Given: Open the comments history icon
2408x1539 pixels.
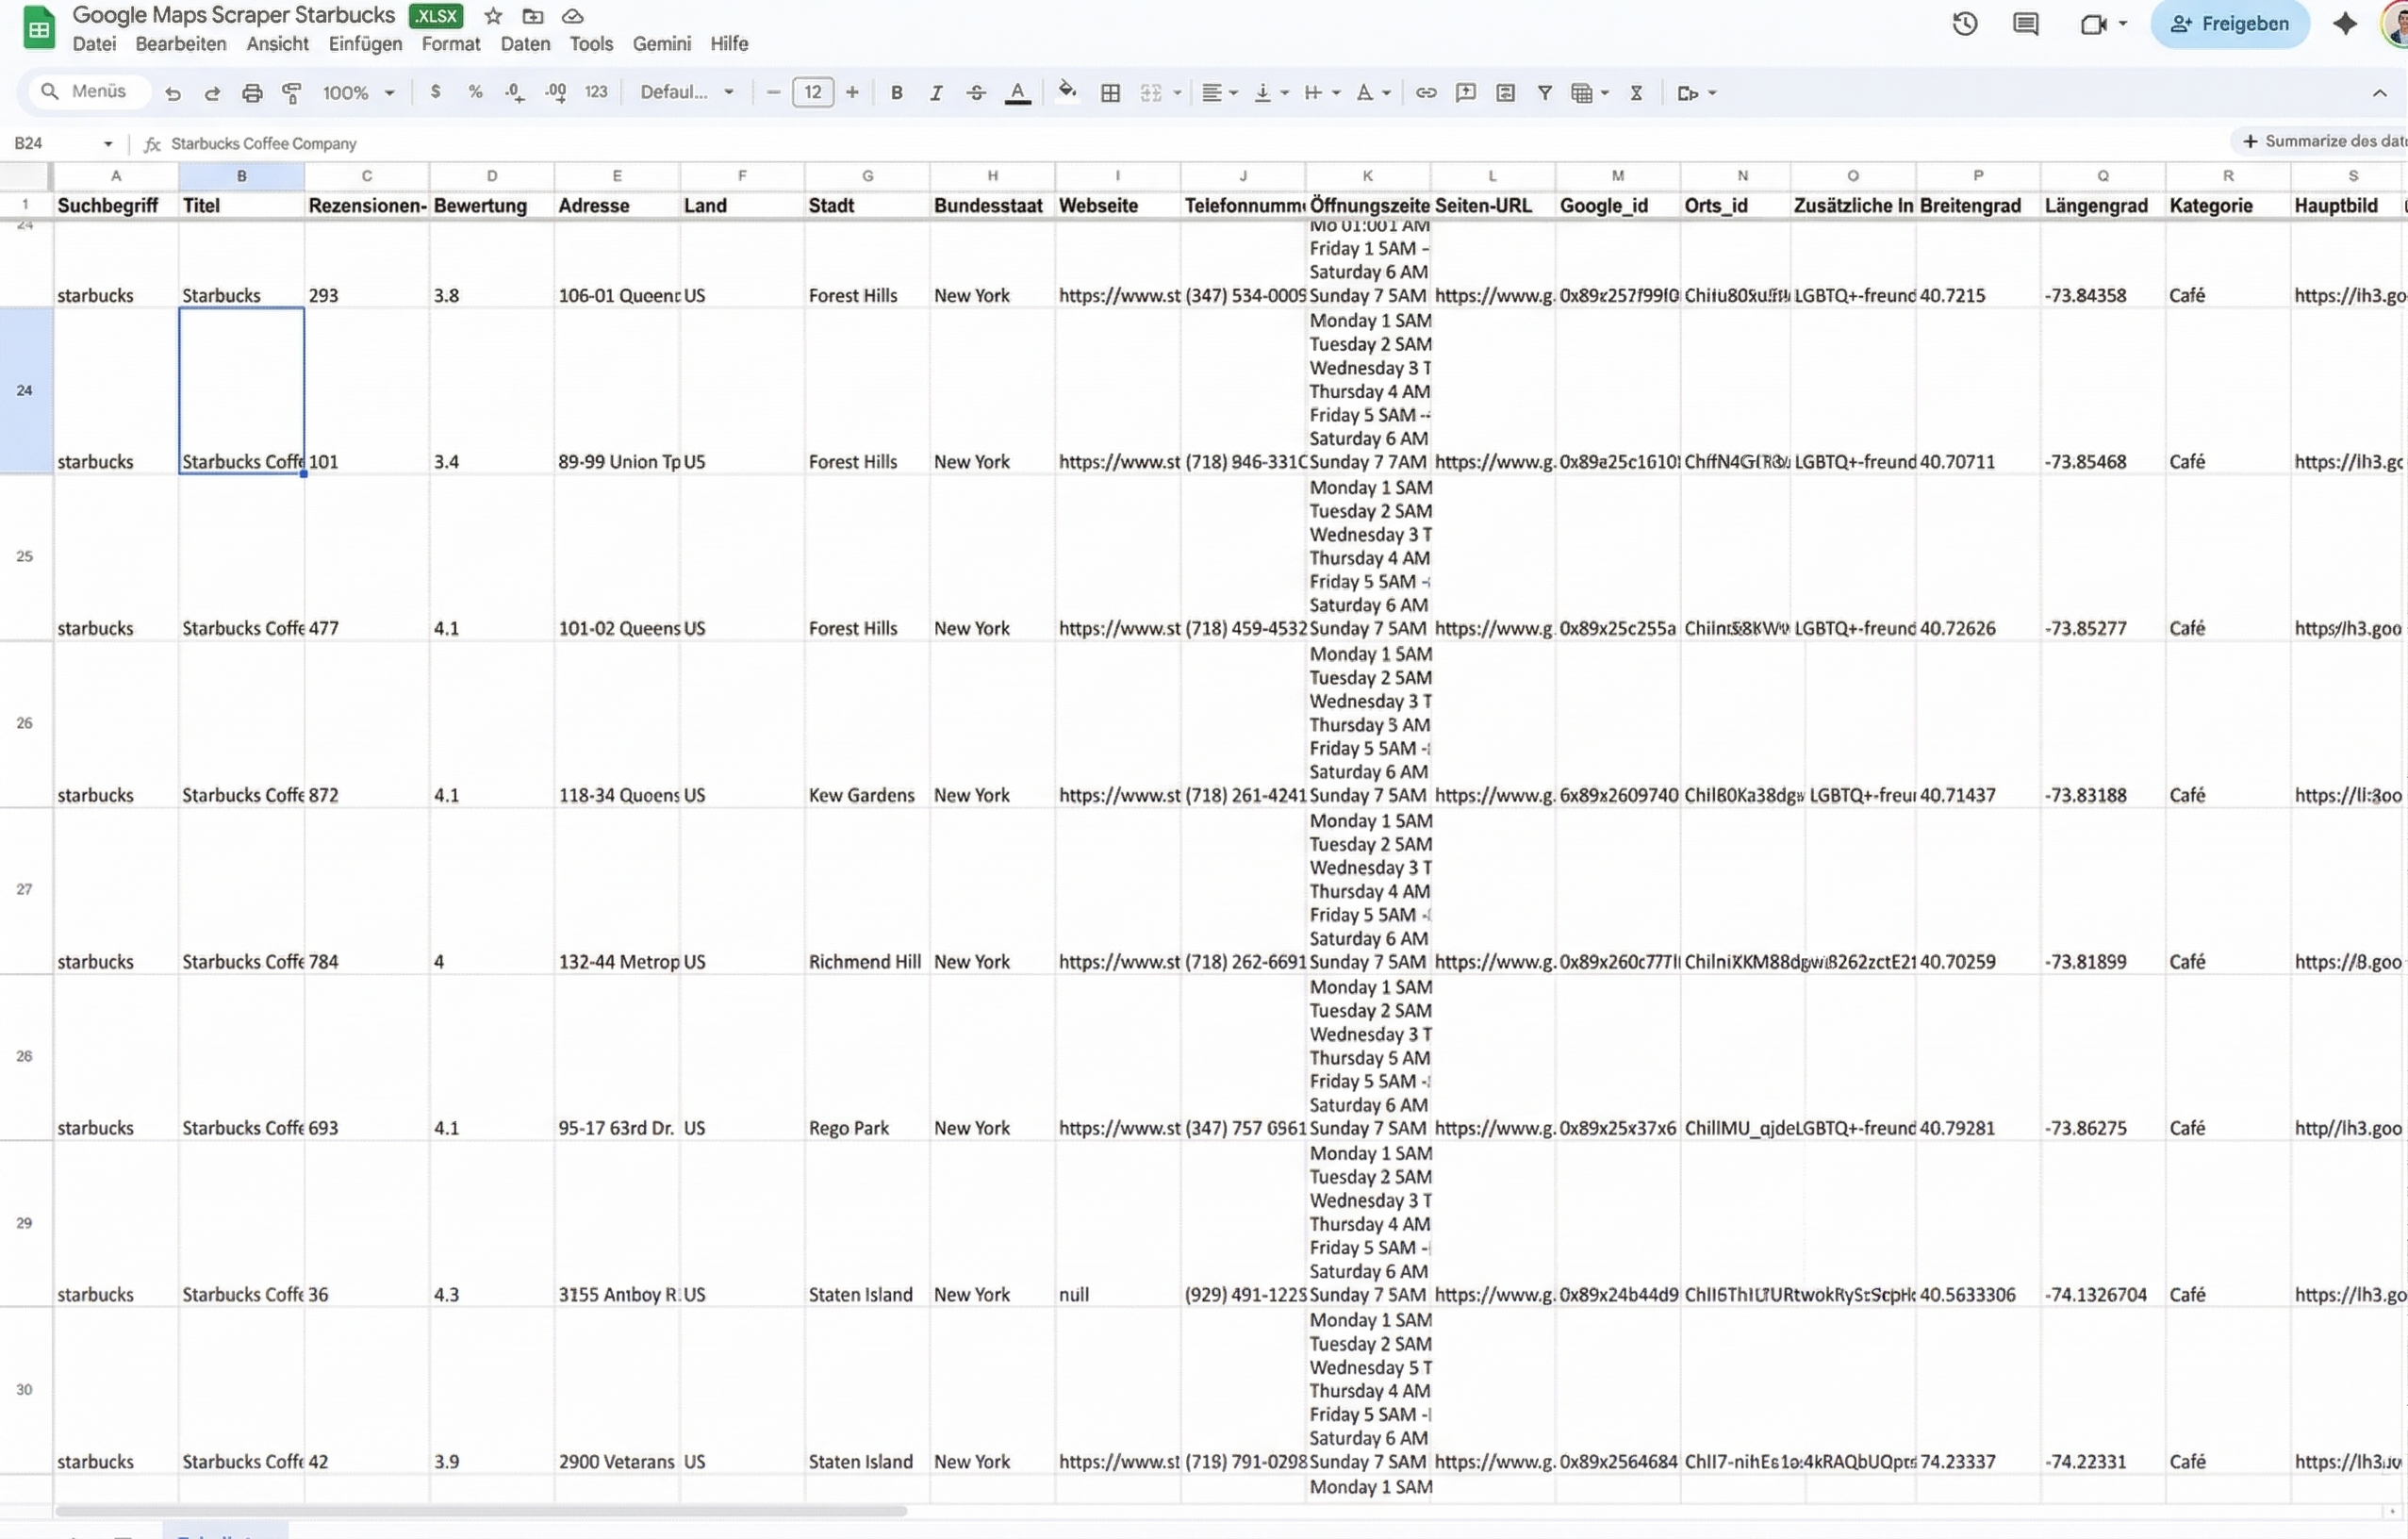Looking at the screenshot, I should 2025,24.
